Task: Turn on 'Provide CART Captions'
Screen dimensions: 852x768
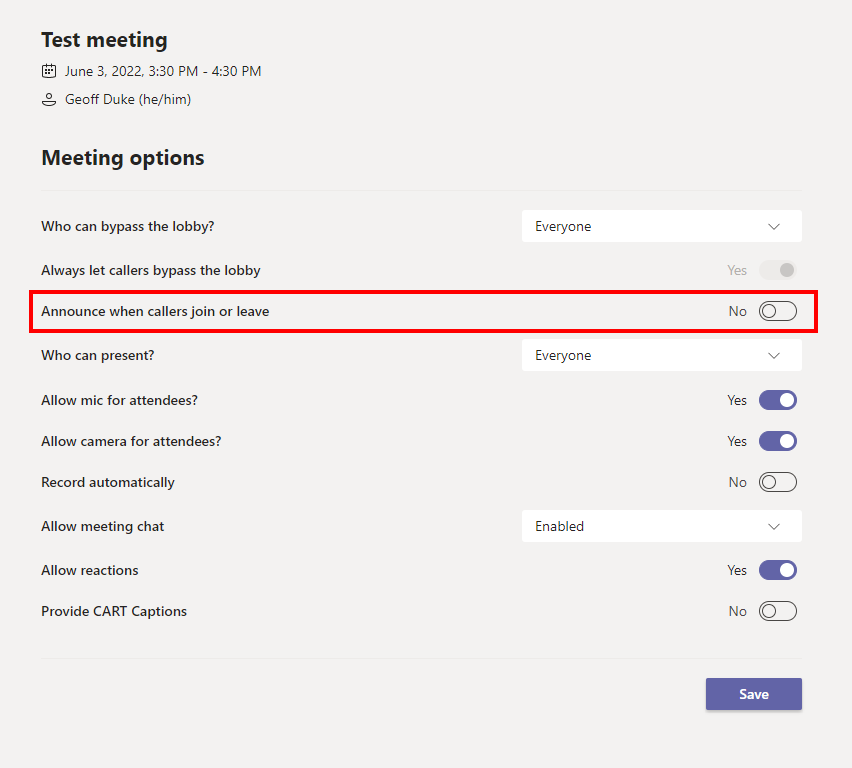Action: (x=777, y=611)
